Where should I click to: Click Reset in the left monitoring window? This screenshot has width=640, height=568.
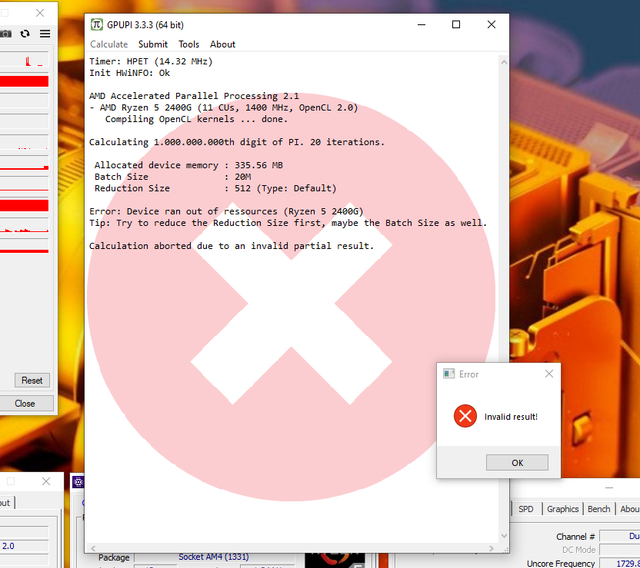(x=32, y=380)
